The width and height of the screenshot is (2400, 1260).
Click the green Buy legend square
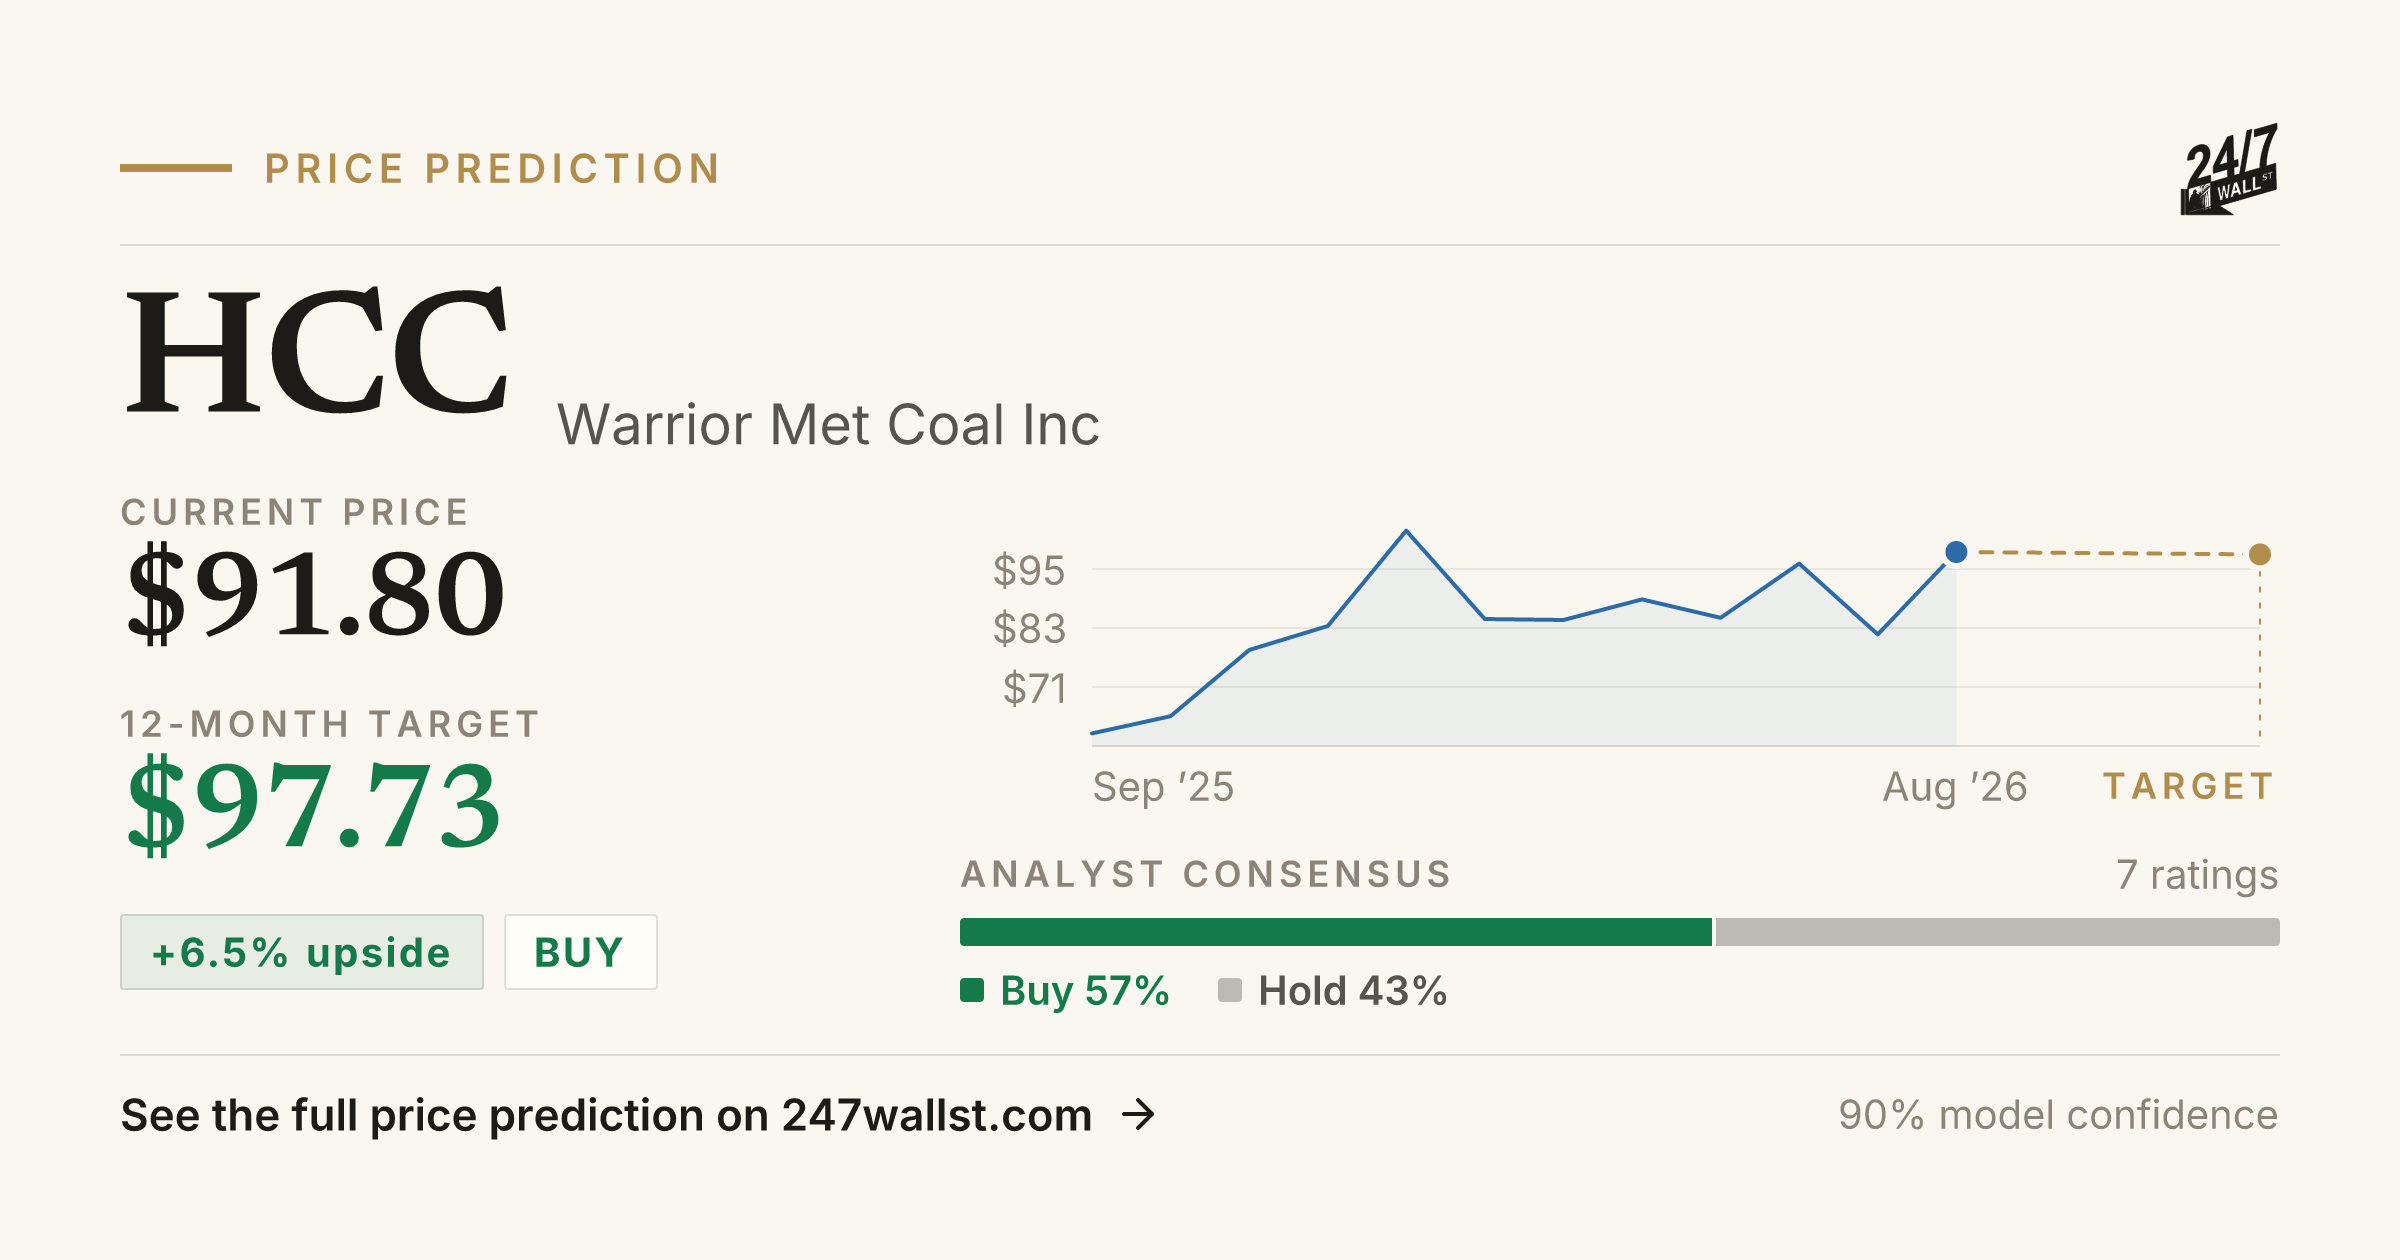[972, 990]
